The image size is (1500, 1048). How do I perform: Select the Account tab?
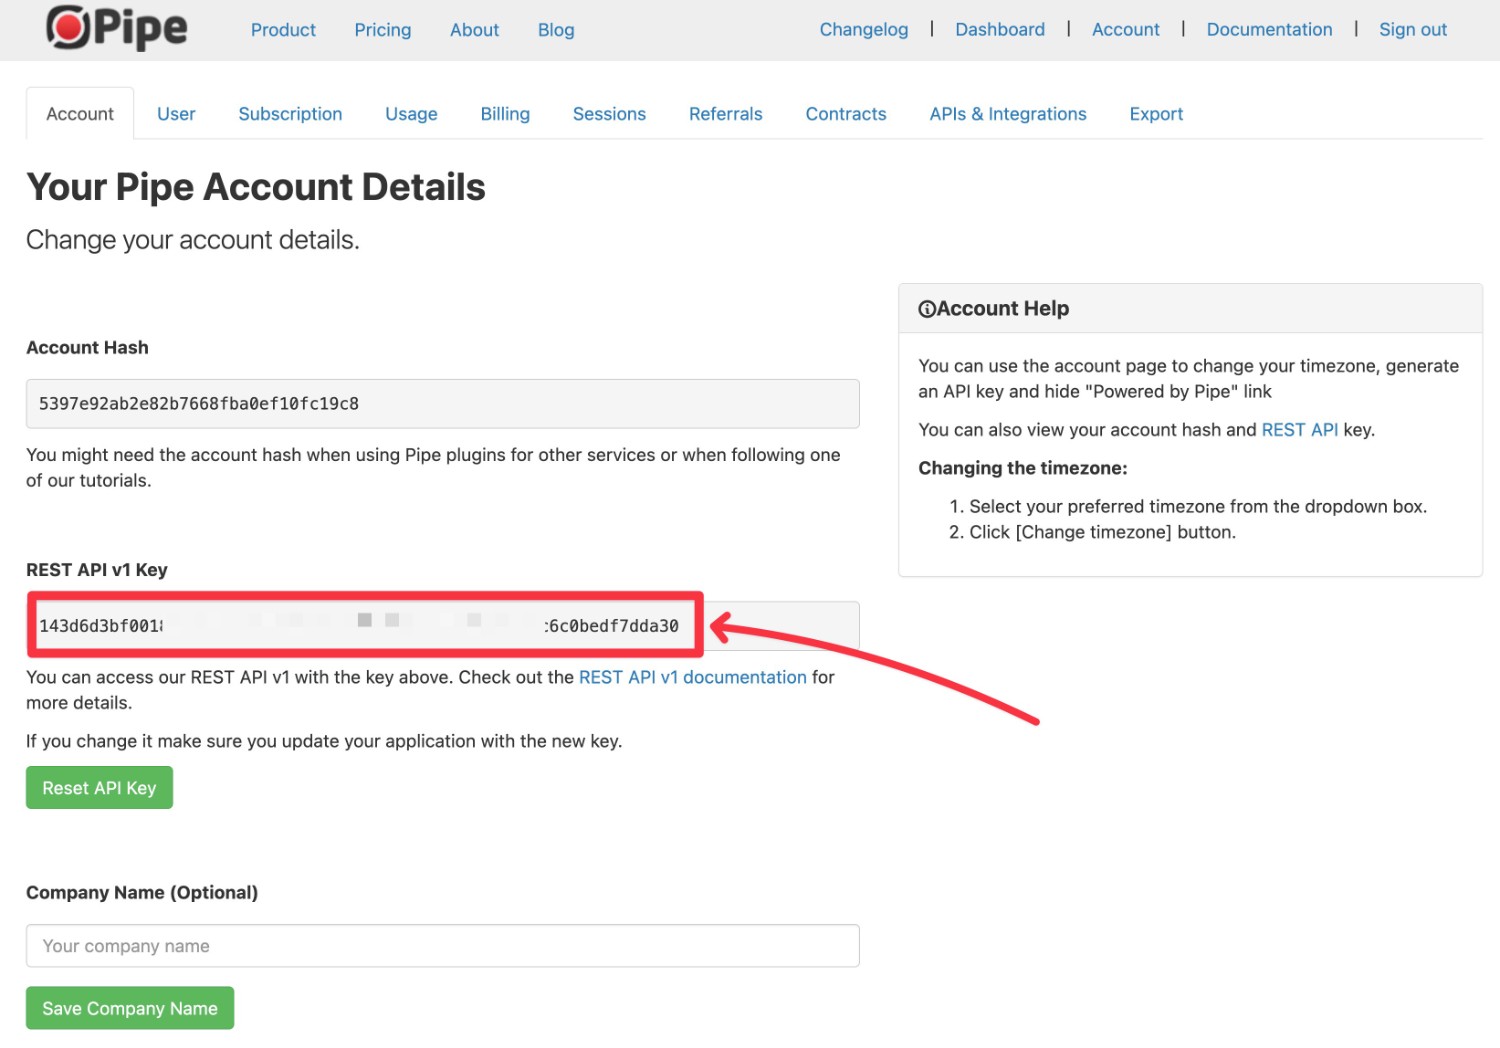click(x=80, y=114)
